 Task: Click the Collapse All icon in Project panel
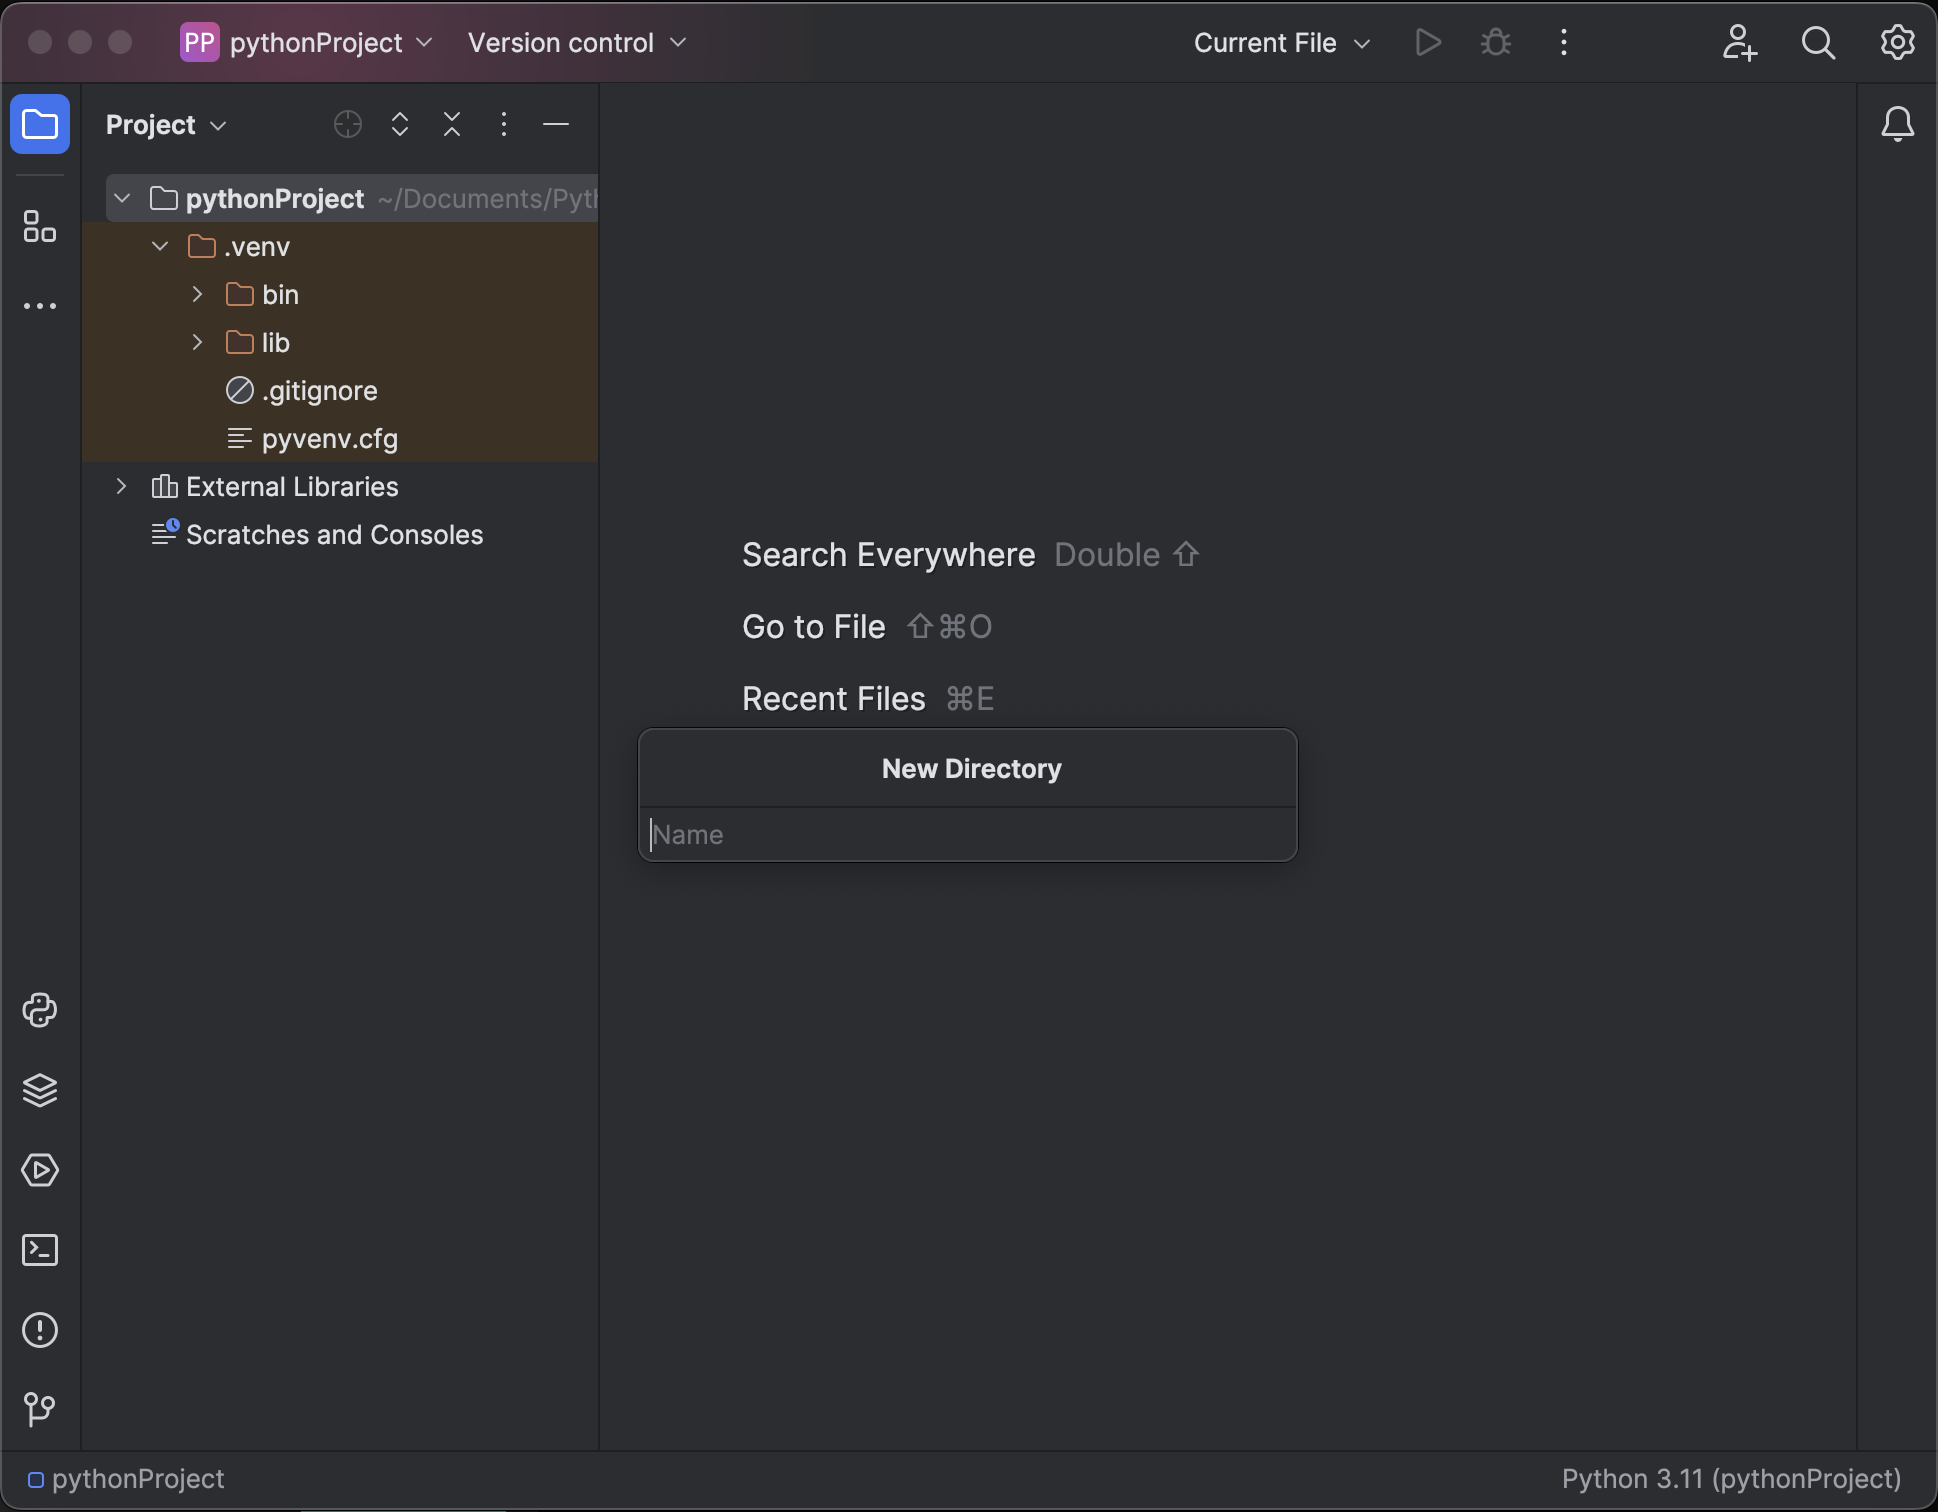pos(452,124)
